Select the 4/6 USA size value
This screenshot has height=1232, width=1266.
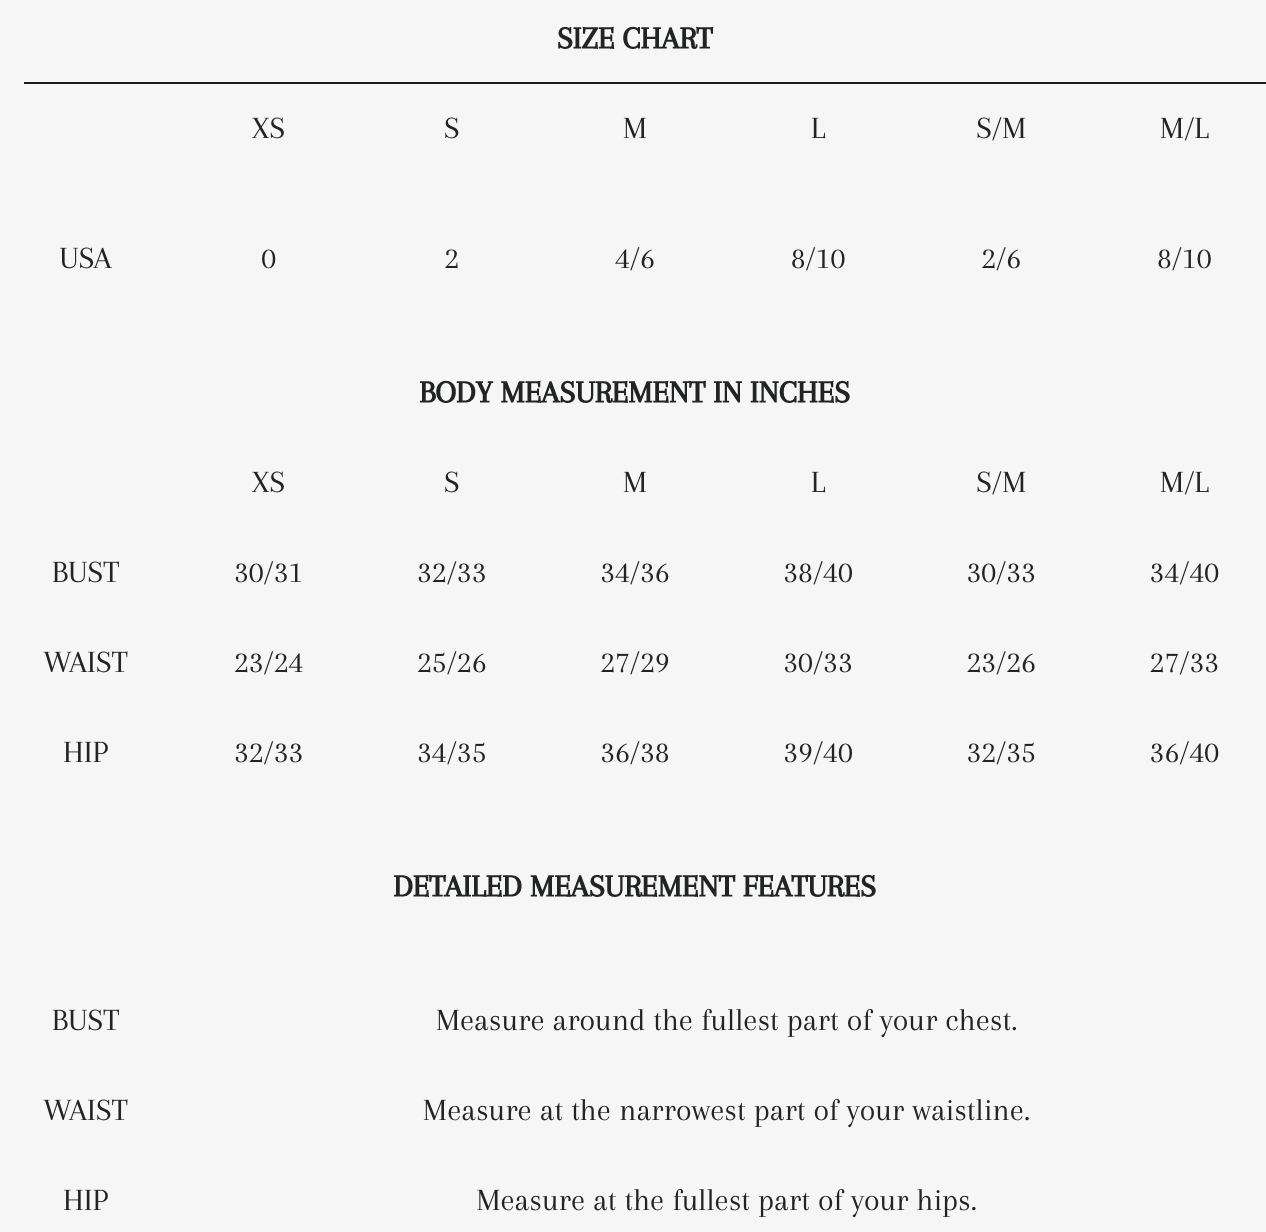[634, 260]
